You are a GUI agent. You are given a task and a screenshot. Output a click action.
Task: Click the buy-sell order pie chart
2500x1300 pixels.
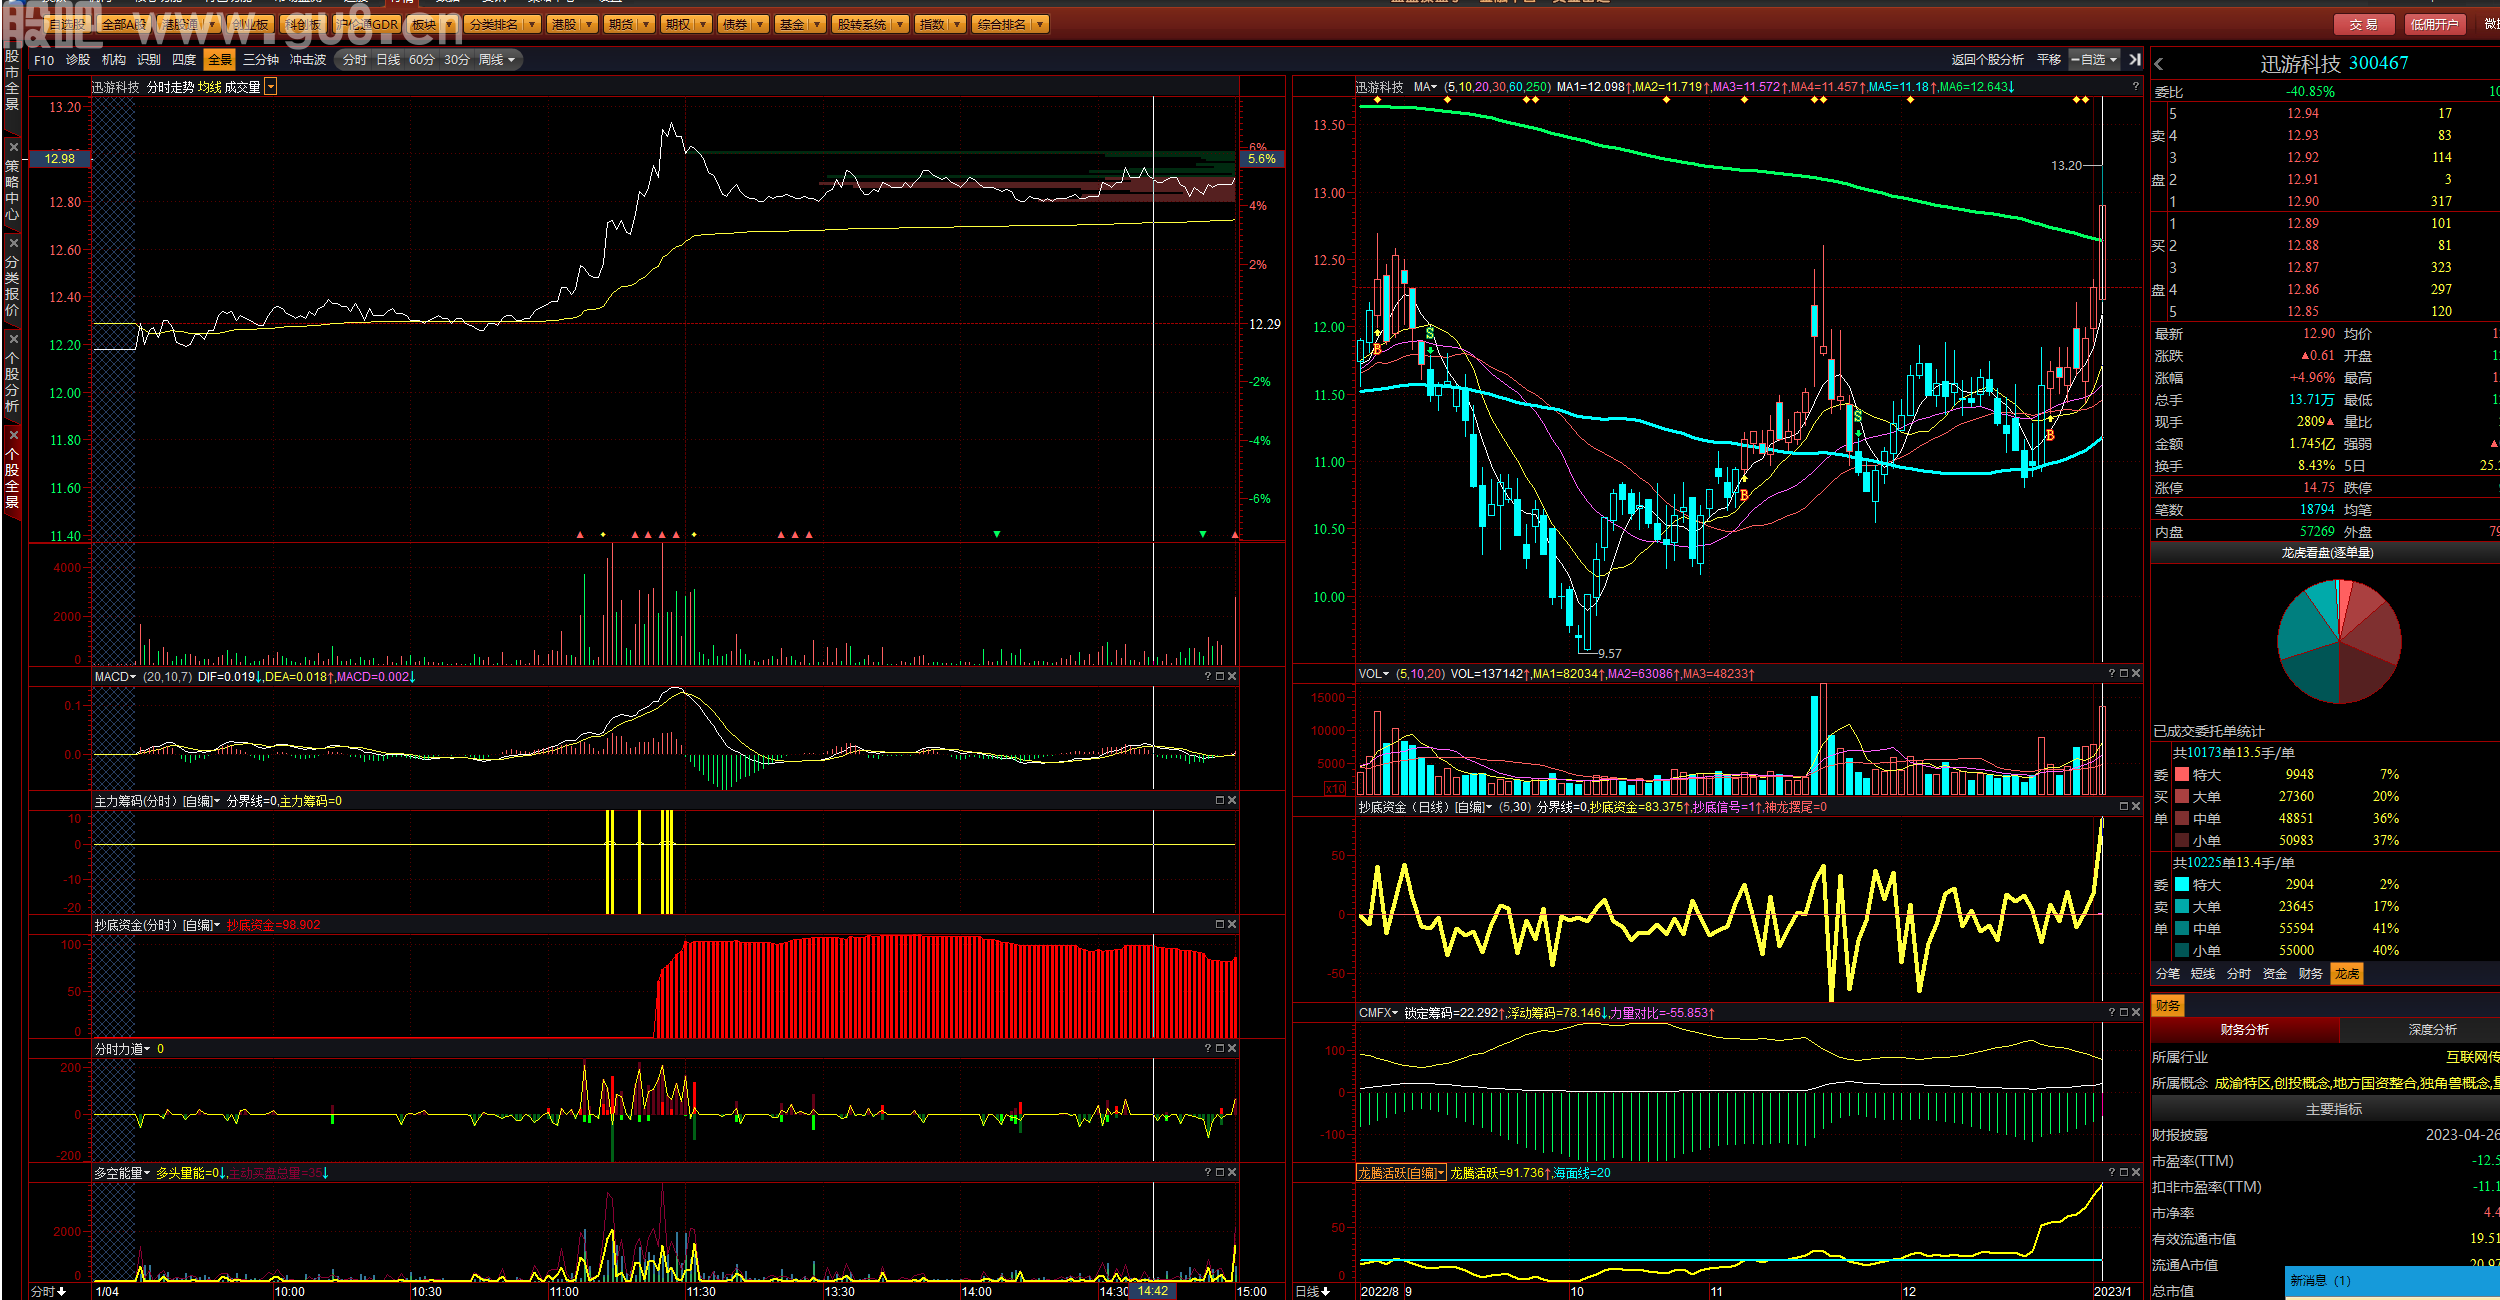point(2339,641)
